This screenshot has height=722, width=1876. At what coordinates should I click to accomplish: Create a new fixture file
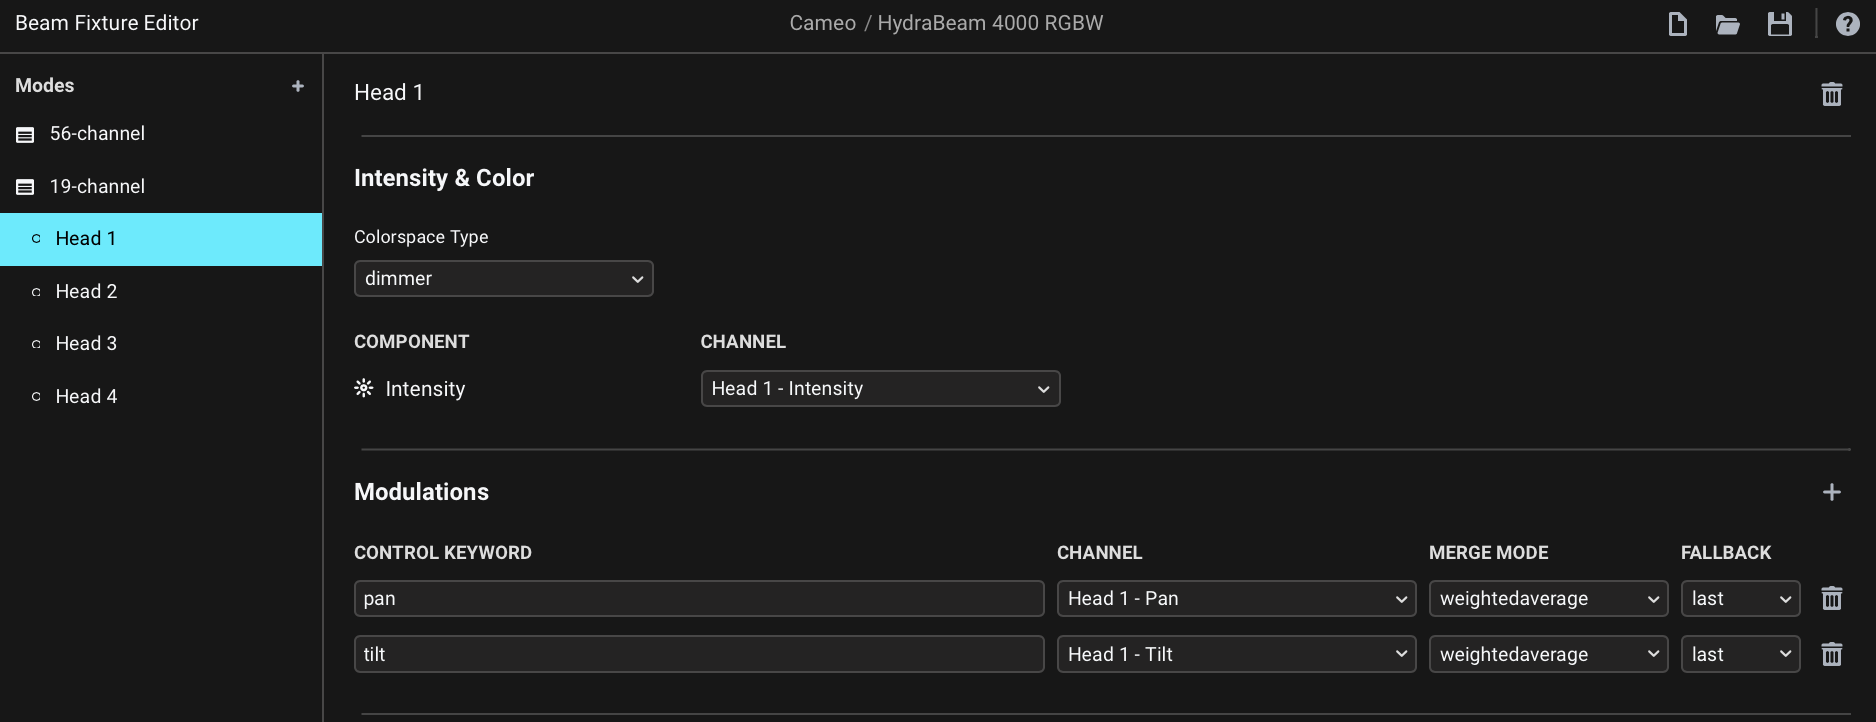(1677, 24)
